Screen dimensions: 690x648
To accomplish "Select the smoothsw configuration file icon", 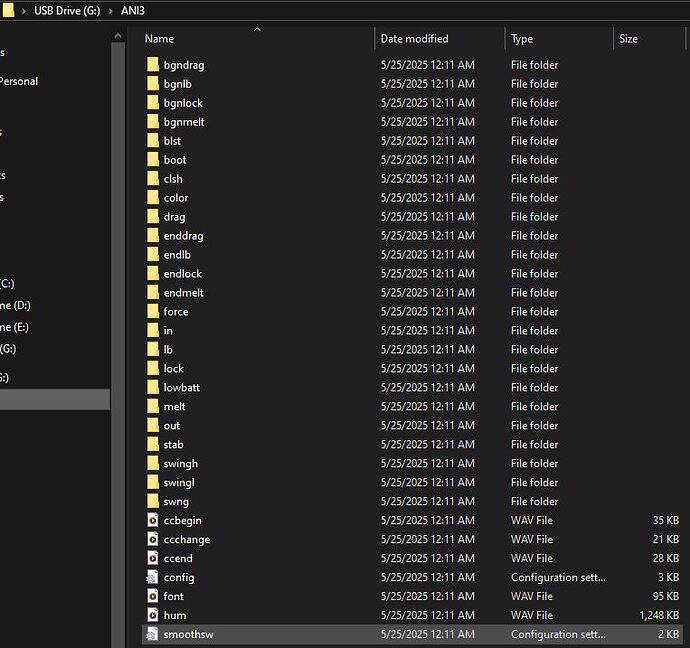I will 153,635.
